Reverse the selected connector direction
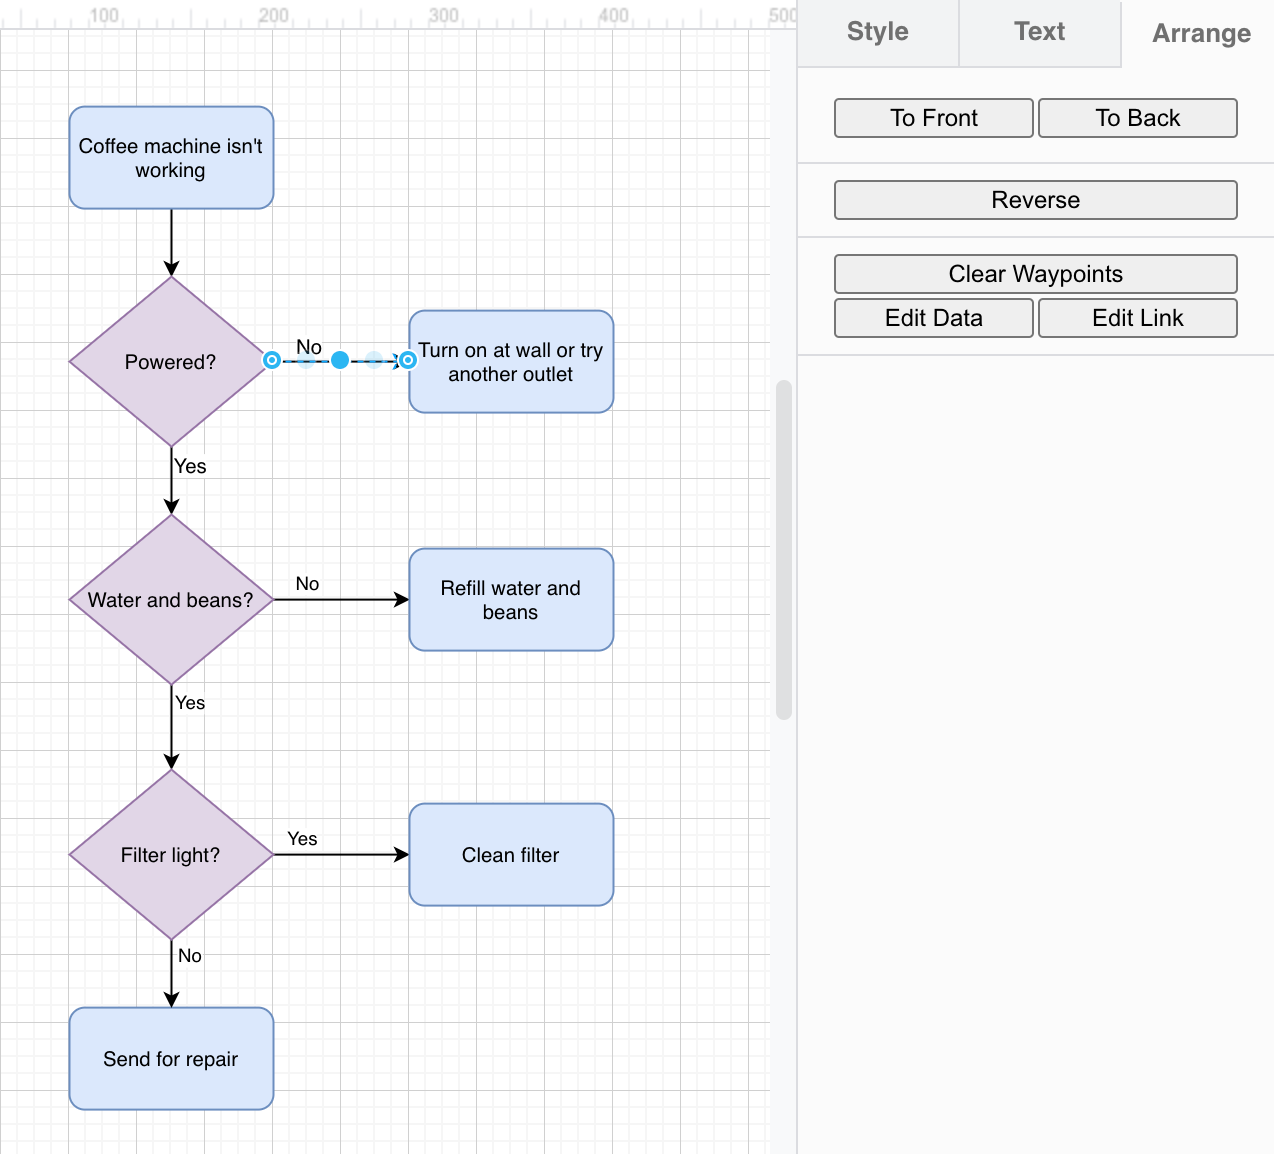 pyautogui.click(x=1035, y=199)
